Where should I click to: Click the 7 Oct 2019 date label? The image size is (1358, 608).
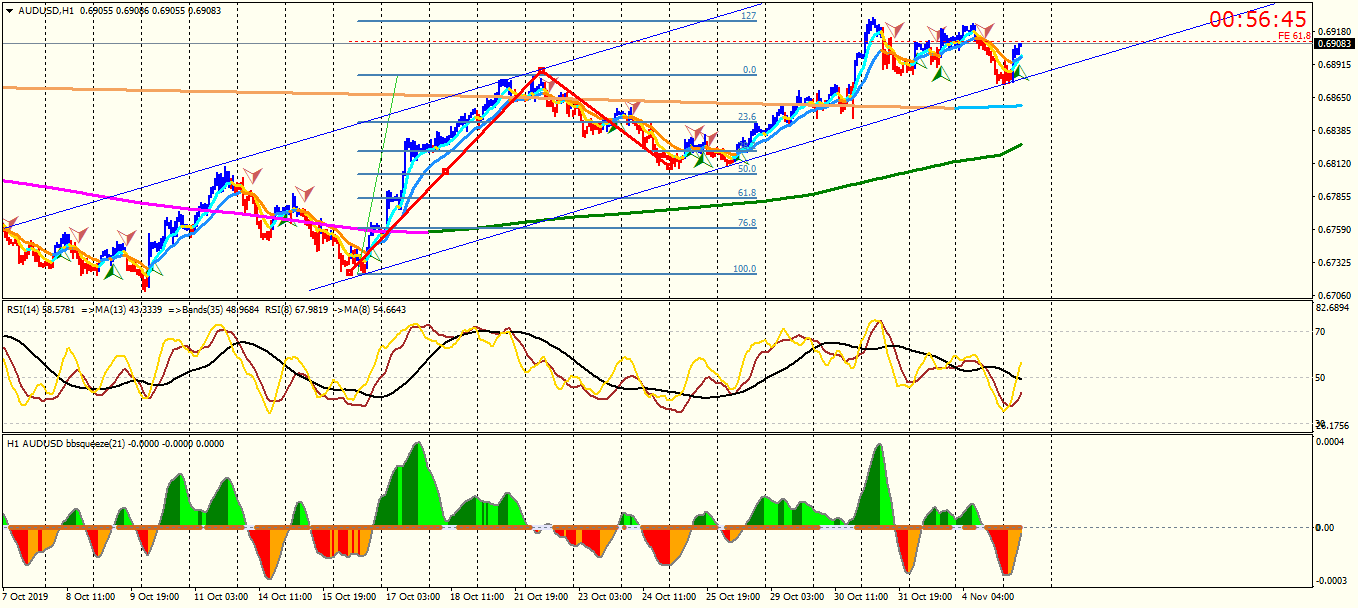pos(27,597)
